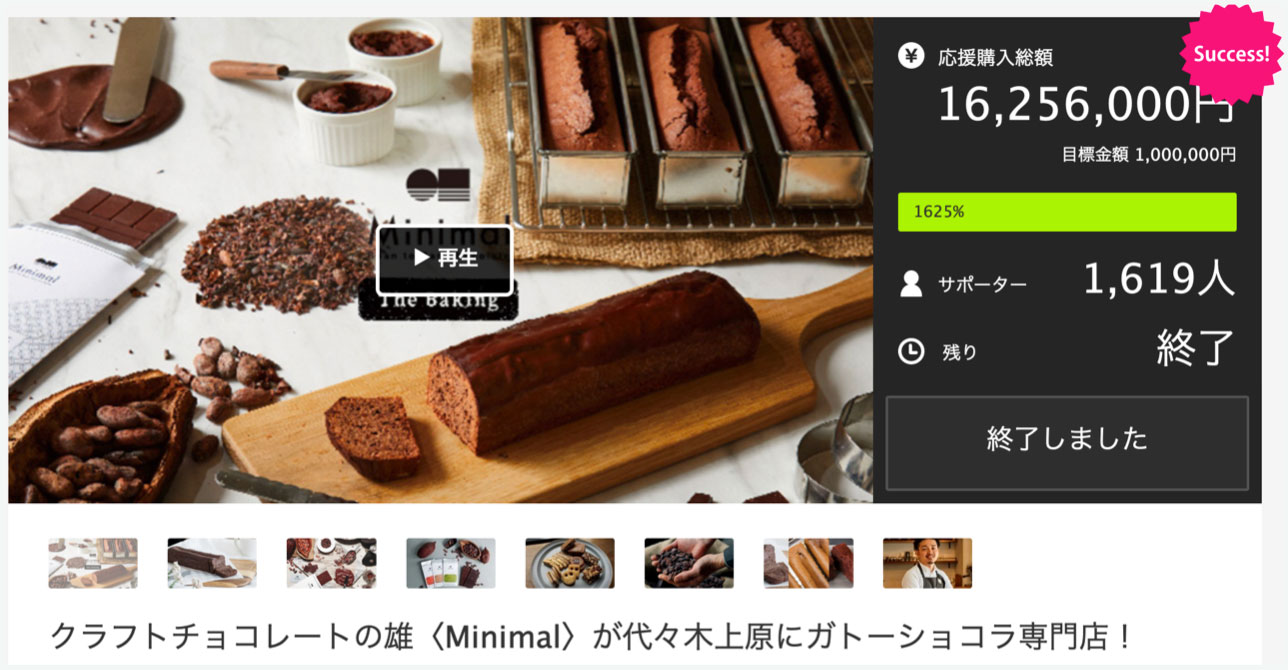
Task: Click the project title mentioning 〈Minimal〉
Action: pyautogui.click(x=592, y=635)
